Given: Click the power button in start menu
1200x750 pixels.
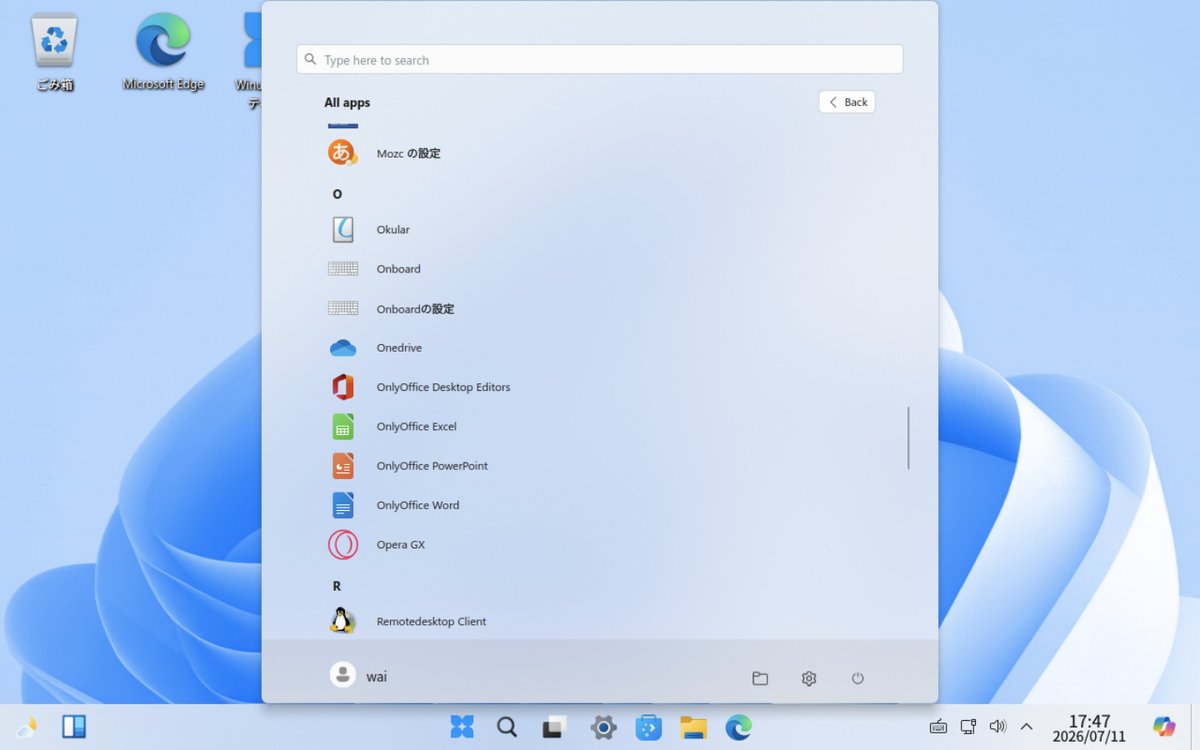Looking at the screenshot, I should (x=857, y=678).
